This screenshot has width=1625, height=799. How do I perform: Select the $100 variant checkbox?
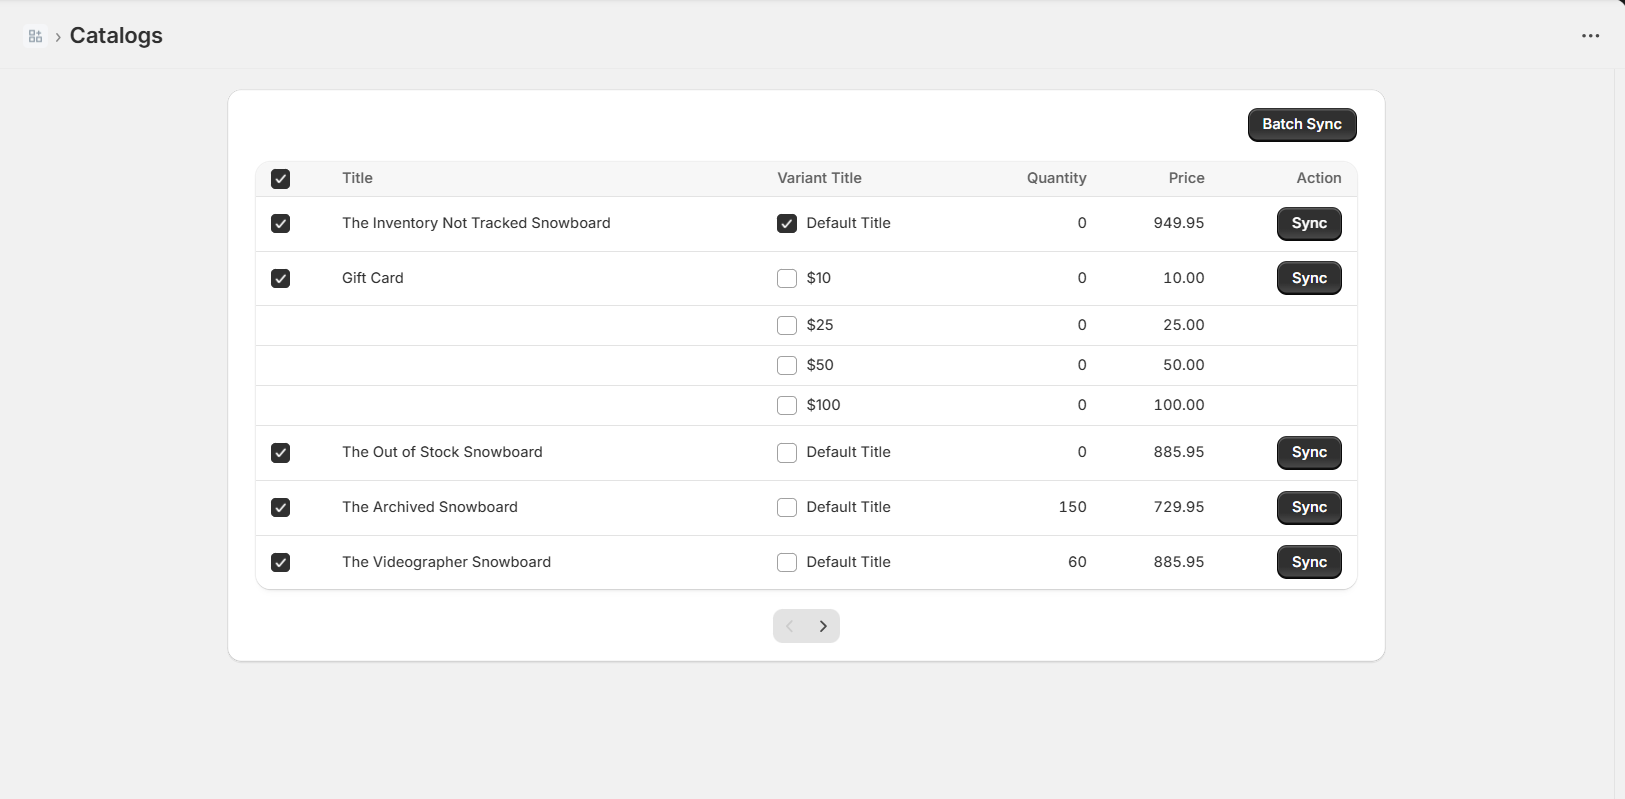tap(787, 406)
